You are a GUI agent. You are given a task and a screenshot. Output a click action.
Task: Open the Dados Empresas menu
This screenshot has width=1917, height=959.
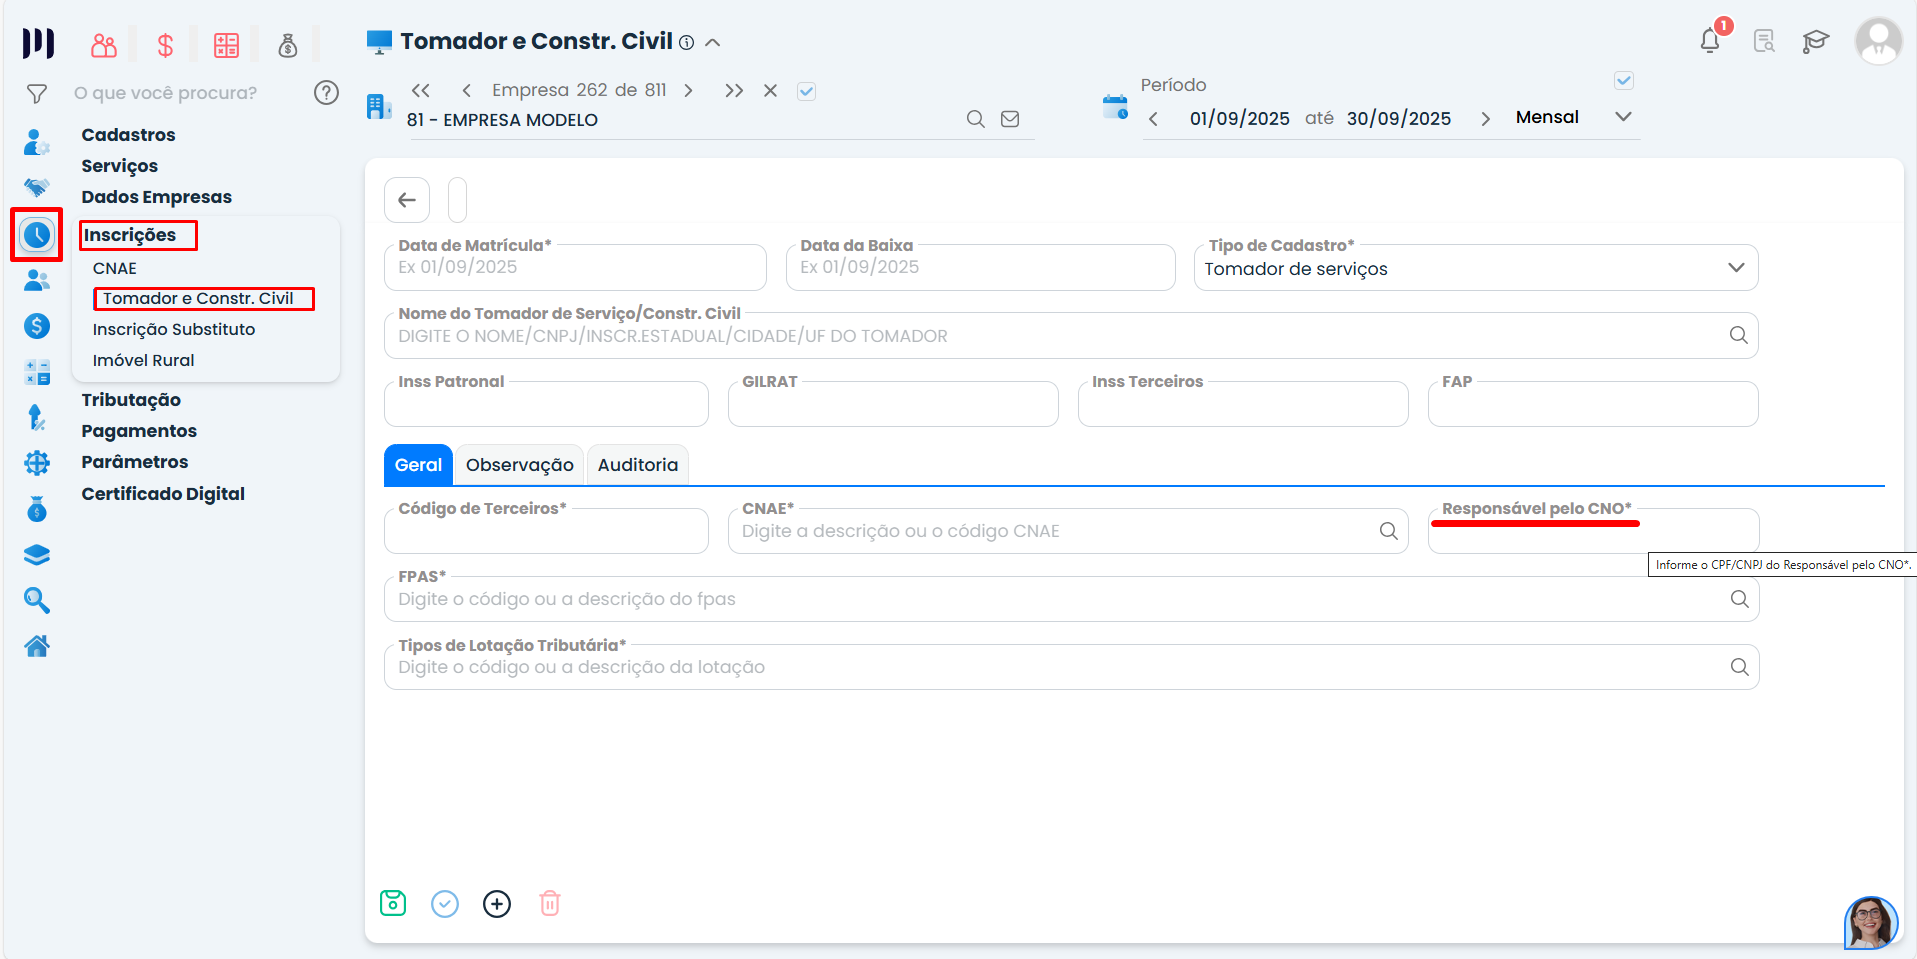157,197
